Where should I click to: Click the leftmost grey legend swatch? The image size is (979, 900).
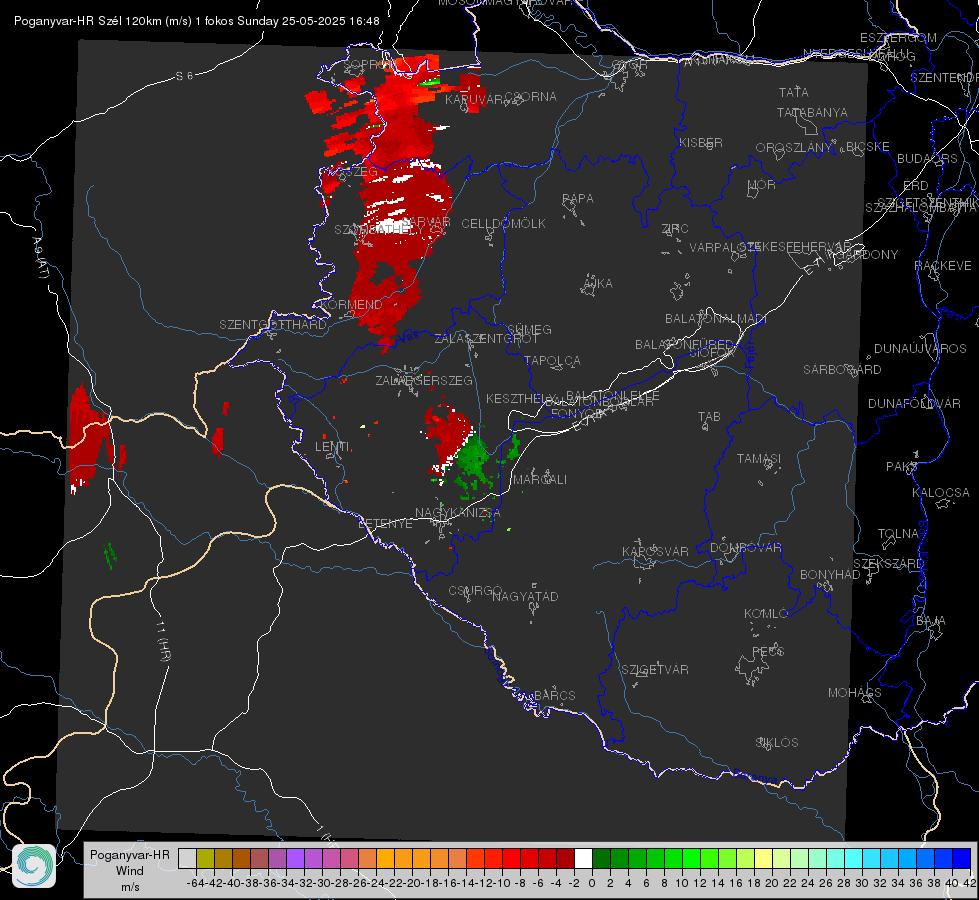[187, 859]
